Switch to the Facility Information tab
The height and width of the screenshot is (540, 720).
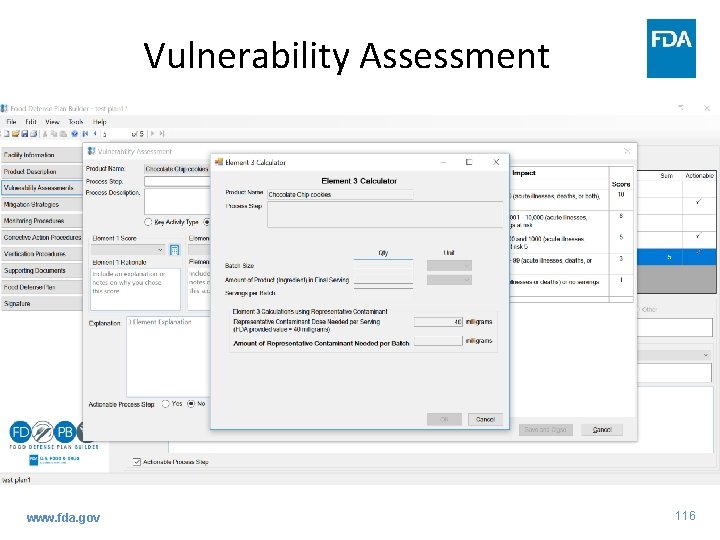coord(42,155)
